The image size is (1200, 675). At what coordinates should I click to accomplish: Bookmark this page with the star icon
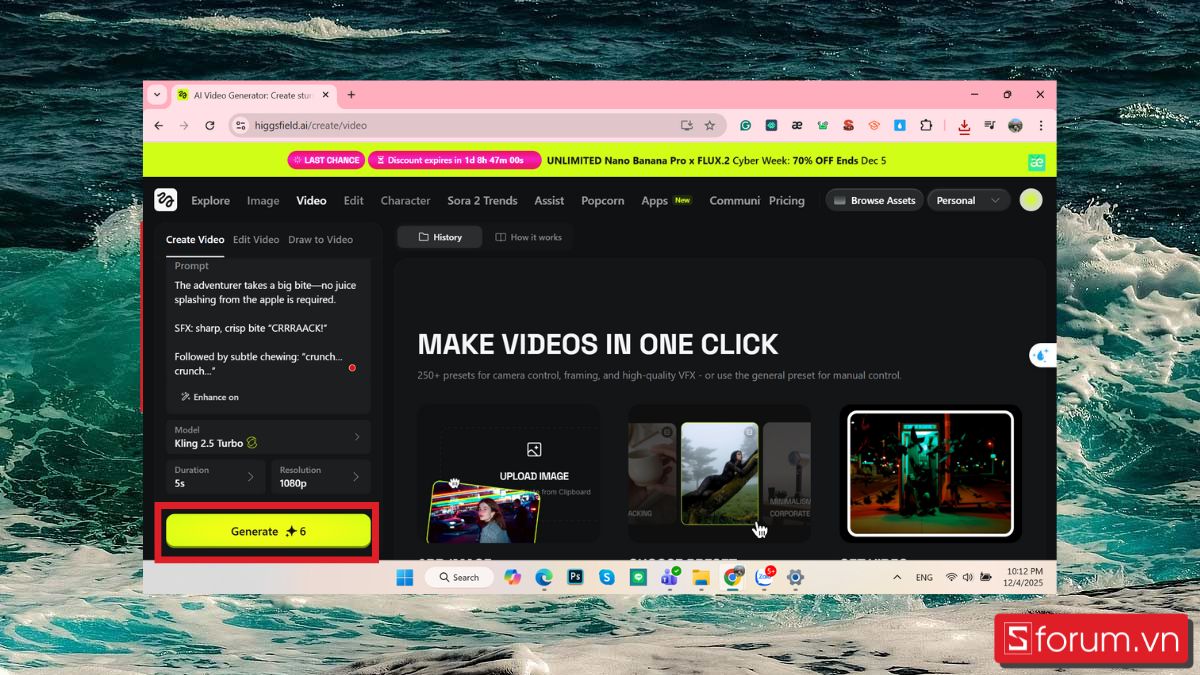click(710, 125)
